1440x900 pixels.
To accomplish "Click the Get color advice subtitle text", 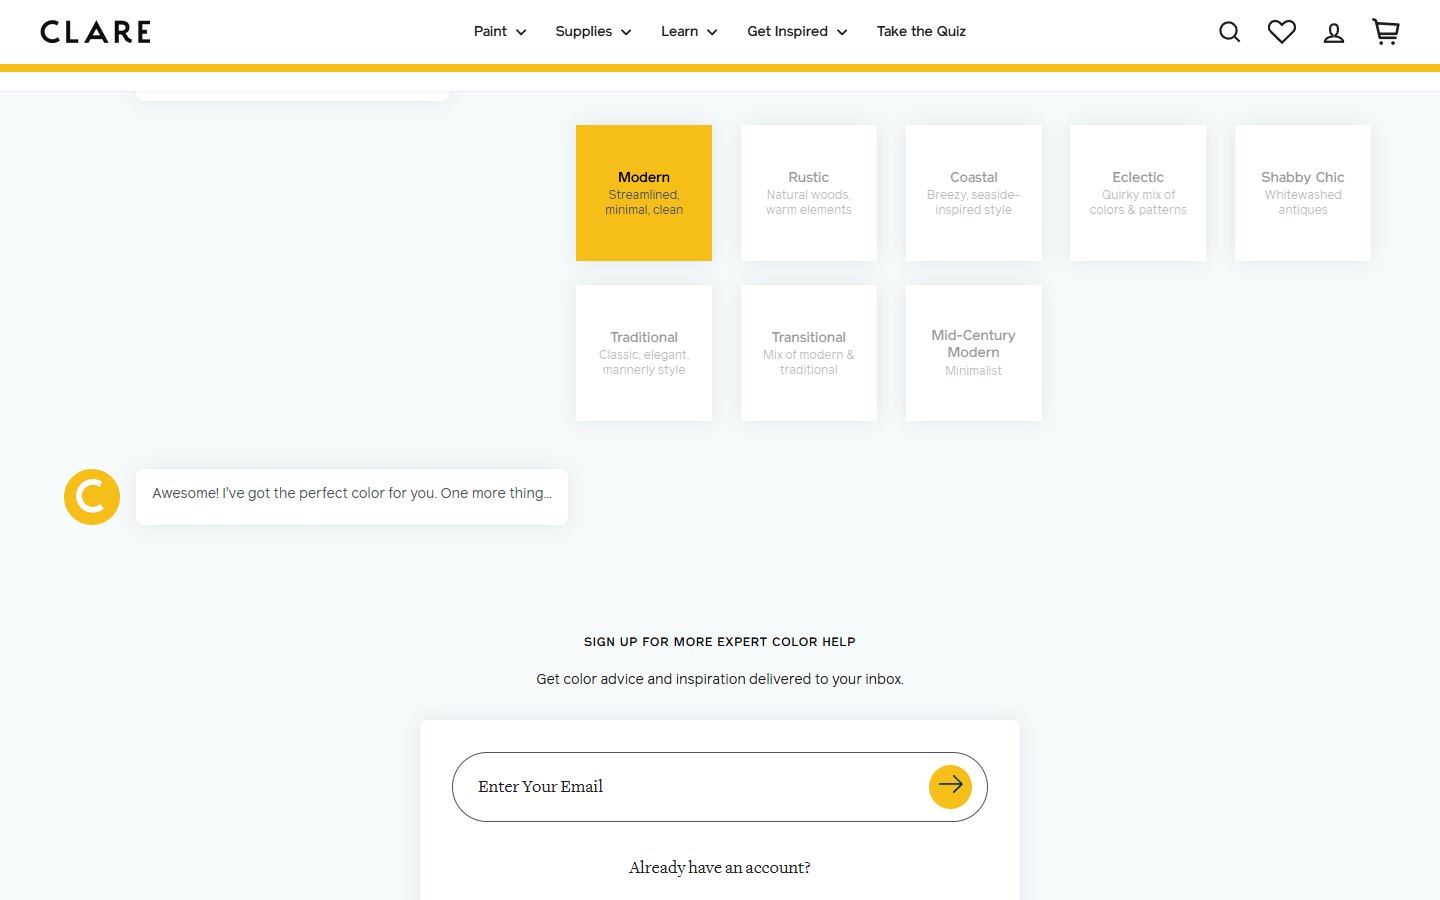I will [720, 679].
